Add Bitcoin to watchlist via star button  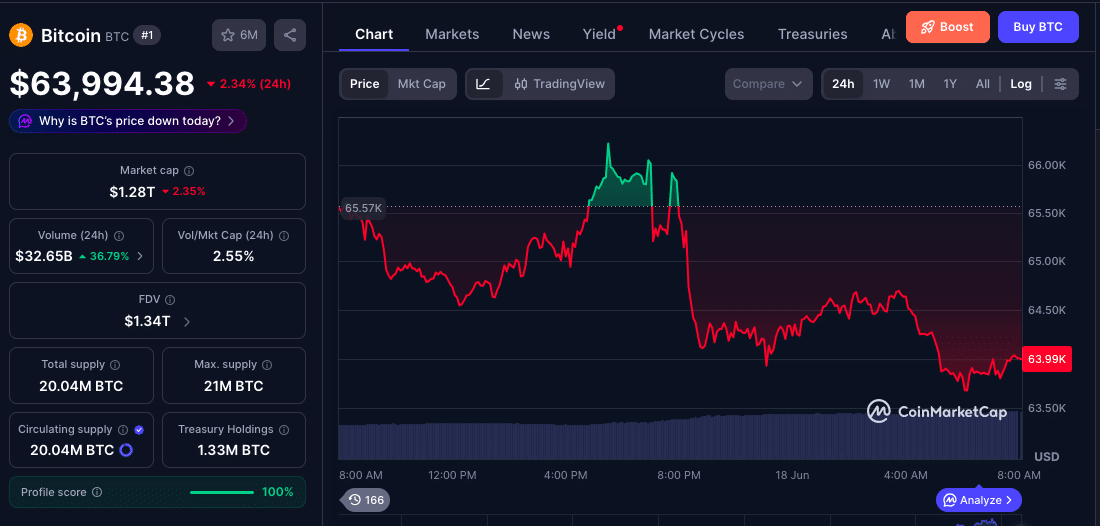[x=239, y=35]
